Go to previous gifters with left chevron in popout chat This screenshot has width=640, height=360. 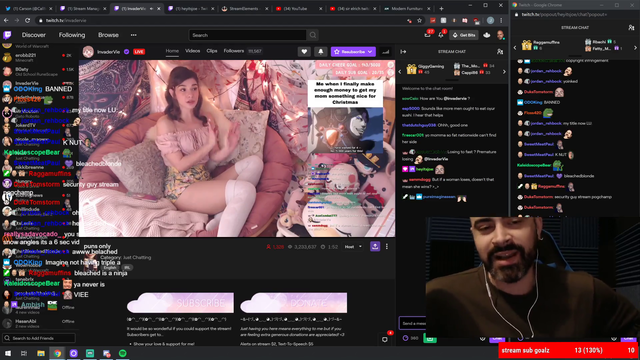point(515,48)
